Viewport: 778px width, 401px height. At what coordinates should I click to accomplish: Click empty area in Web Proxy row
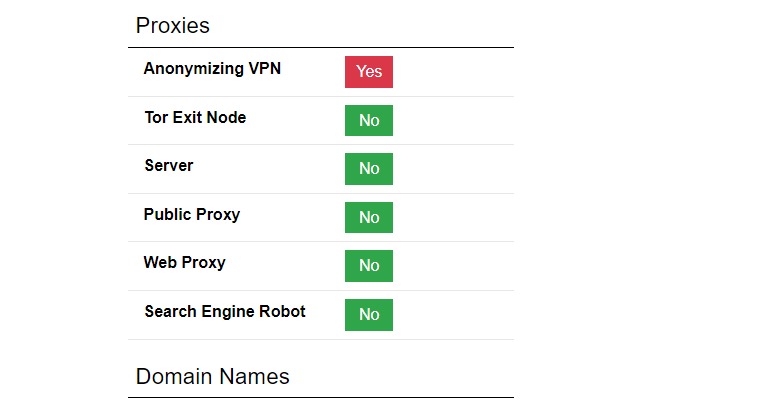pyautogui.click(x=453, y=266)
